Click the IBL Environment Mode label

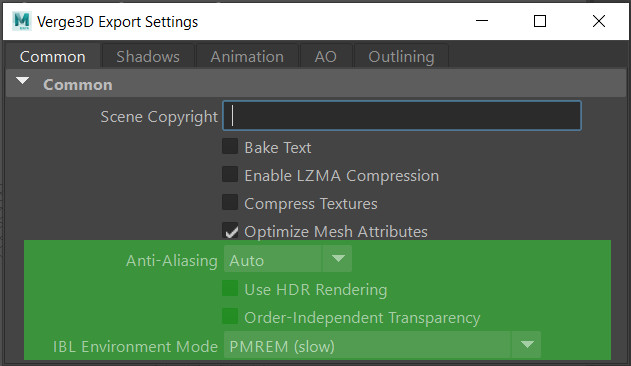coord(135,346)
